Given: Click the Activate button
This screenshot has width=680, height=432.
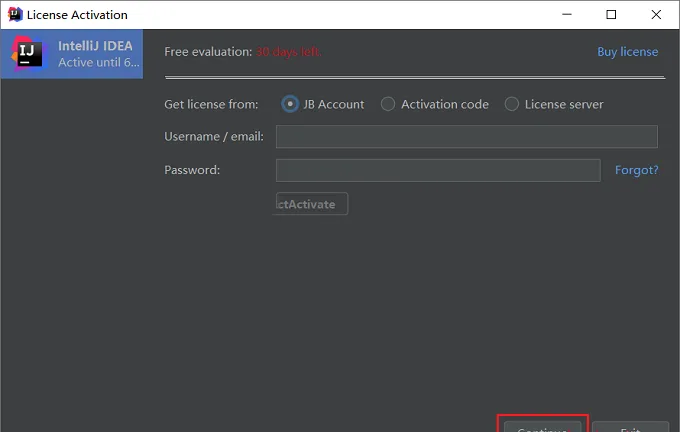Looking at the screenshot, I should [312, 204].
